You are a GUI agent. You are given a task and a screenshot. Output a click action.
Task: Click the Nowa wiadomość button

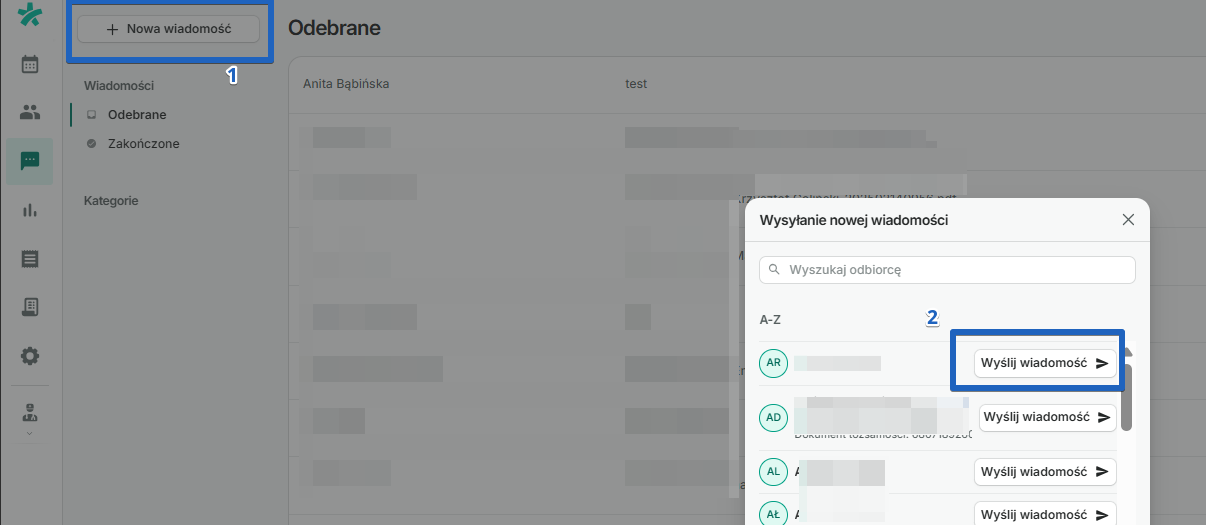click(169, 30)
